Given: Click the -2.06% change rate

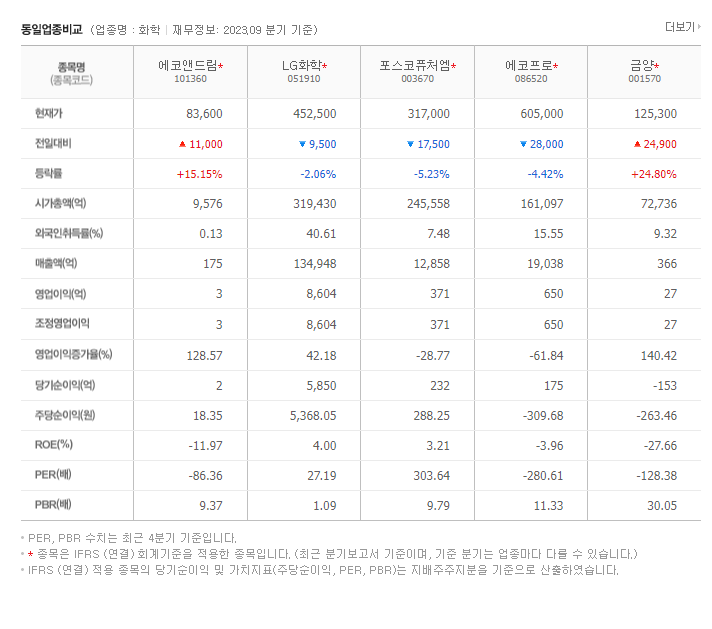Looking at the screenshot, I should (x=318, y=174).
